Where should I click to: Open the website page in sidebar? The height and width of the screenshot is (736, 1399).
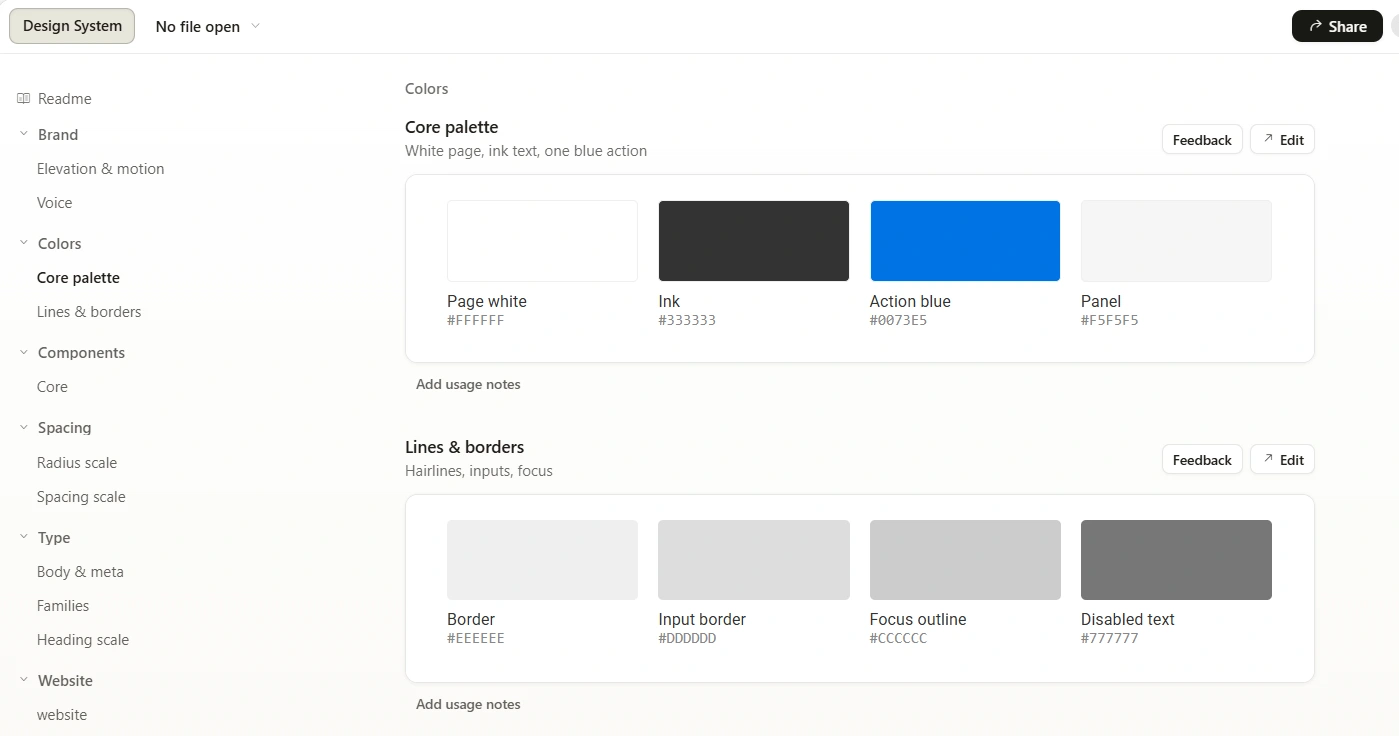pos(62,714)
